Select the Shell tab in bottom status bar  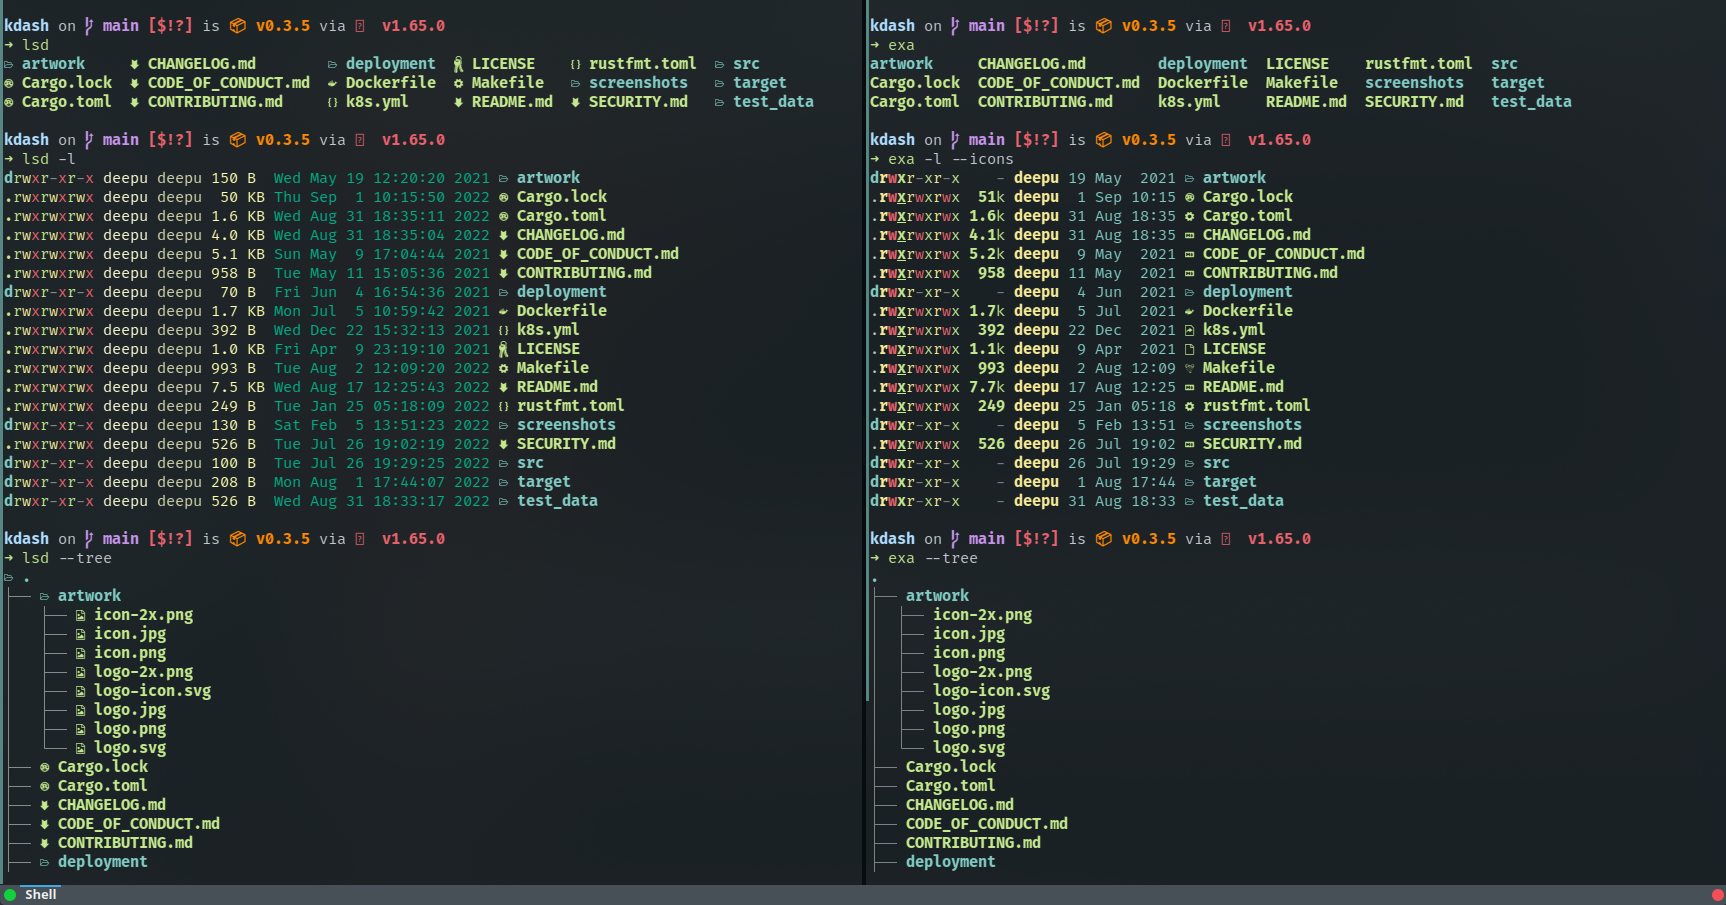[x=40, y=895]
